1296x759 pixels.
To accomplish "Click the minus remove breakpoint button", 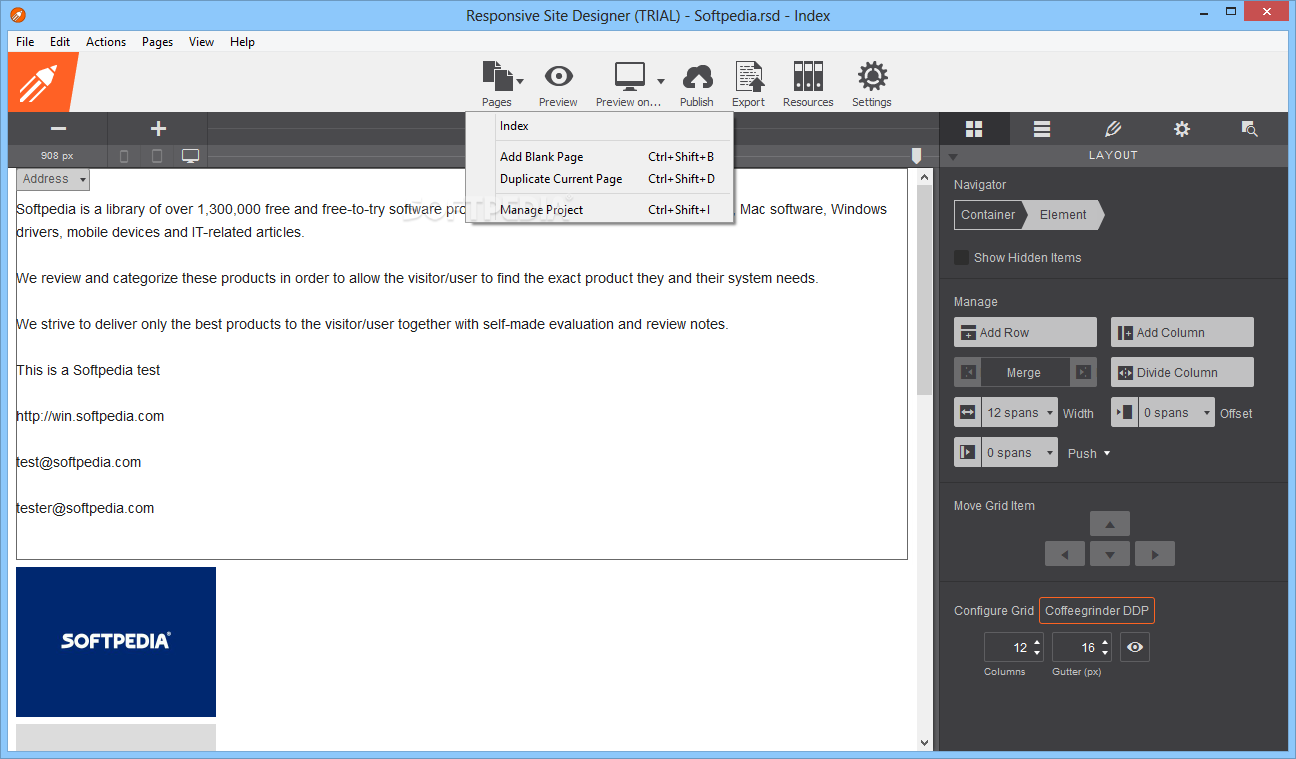I will coord(58,129).
